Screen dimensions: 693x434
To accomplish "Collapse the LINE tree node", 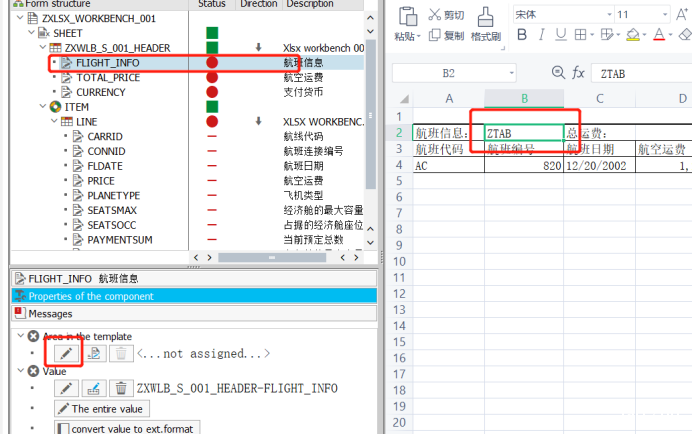I will point(54,121).
